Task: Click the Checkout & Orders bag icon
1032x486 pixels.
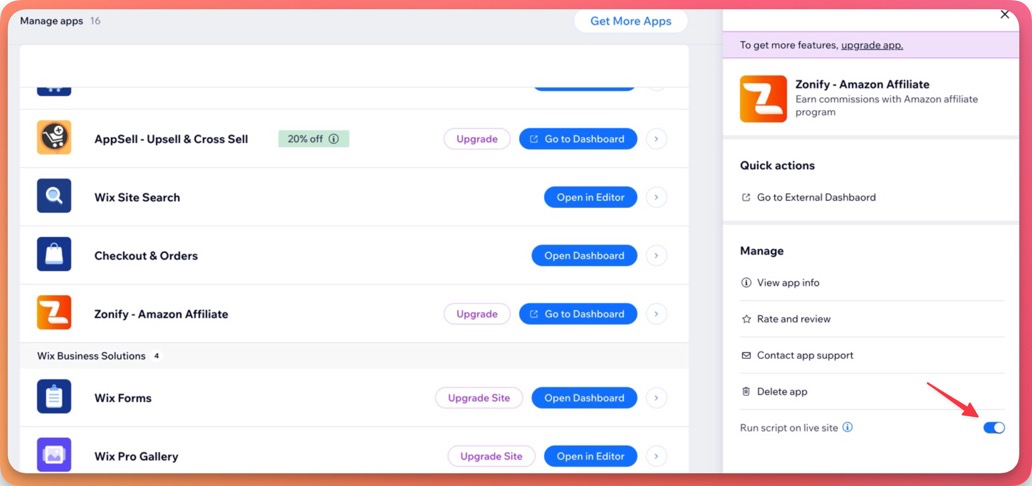Action: [54, 255]
